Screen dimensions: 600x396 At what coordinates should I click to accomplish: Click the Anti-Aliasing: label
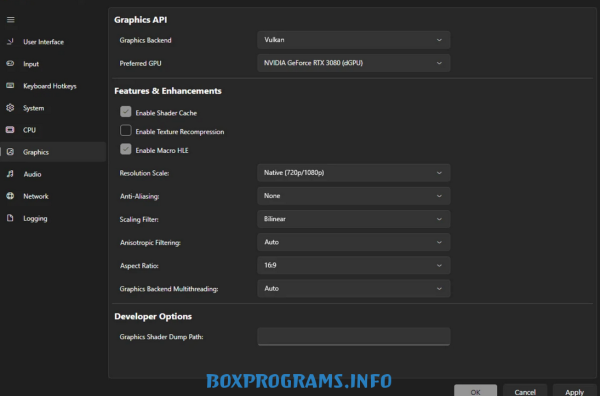(139, 196)
